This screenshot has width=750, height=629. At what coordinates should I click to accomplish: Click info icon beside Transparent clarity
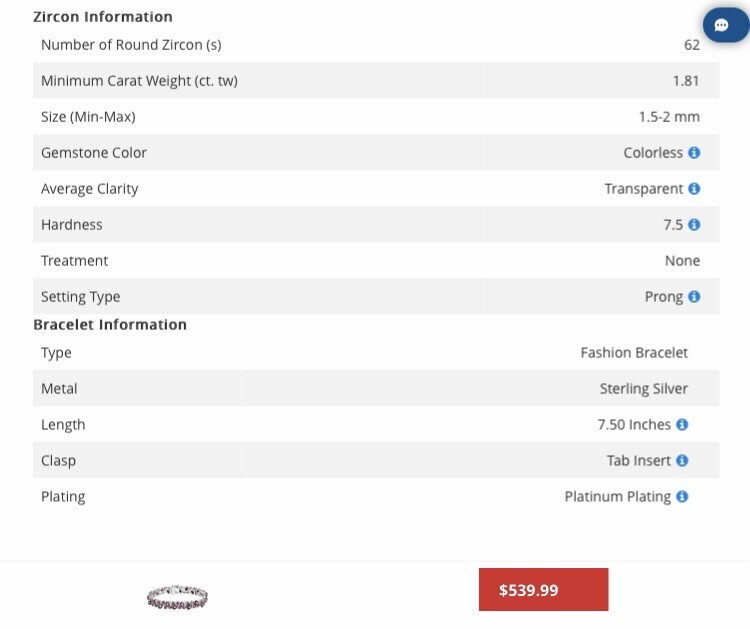click(x=694, y=188)
